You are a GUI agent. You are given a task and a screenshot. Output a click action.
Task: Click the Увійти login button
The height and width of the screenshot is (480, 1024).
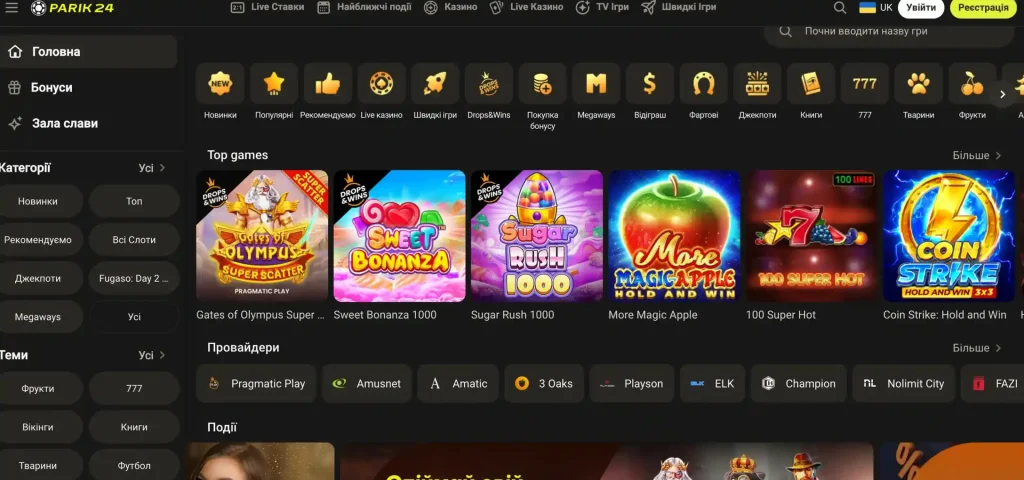tap(921, 8)
